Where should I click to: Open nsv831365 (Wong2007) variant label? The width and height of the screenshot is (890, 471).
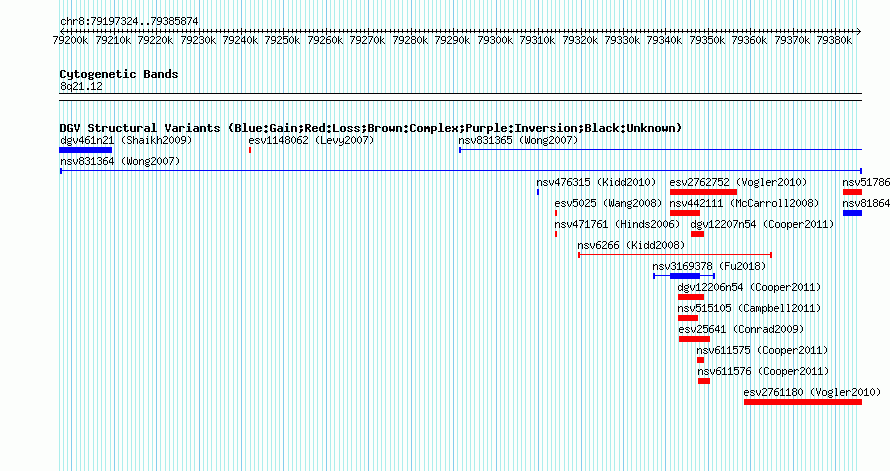pos(518,140)
